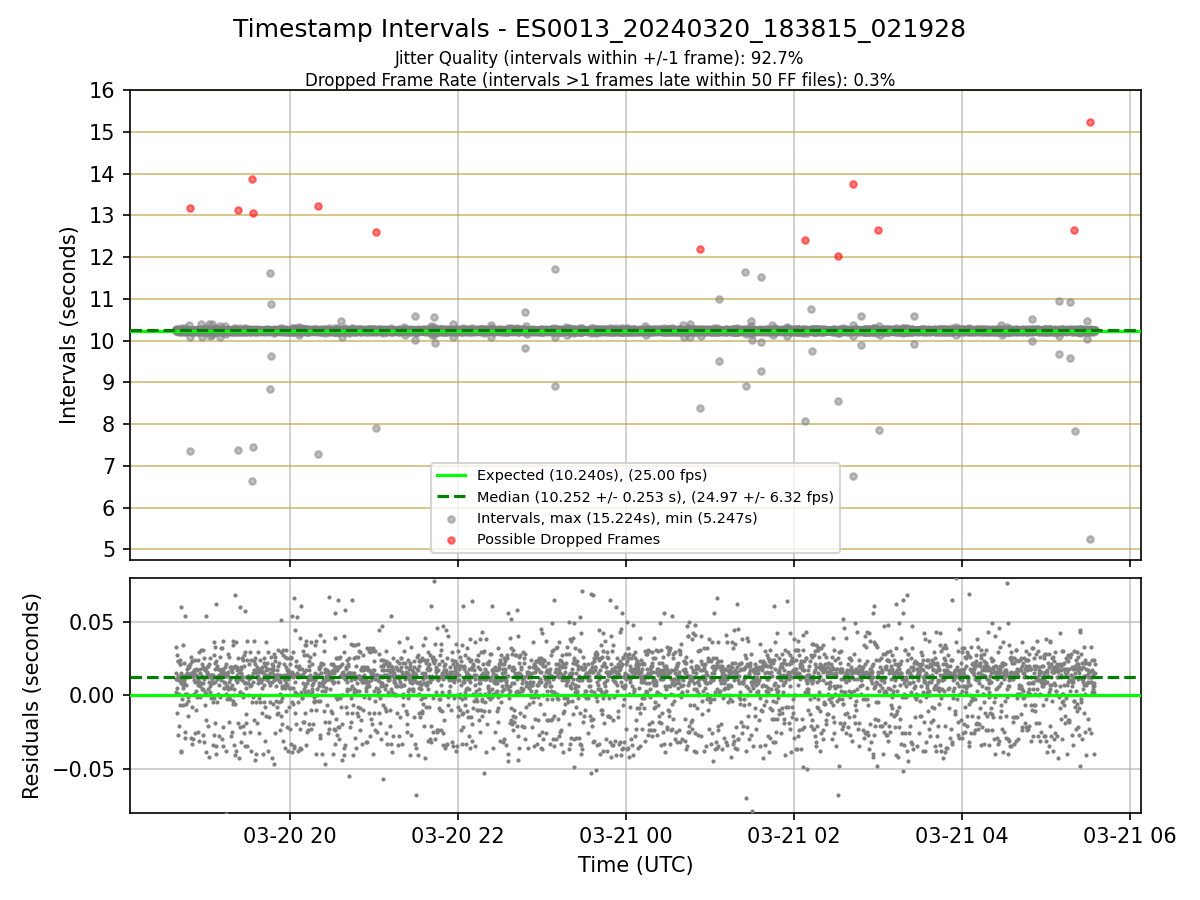Click legend text "Expected (10.240s), (25.00 fps)"

tap(592, 475)
